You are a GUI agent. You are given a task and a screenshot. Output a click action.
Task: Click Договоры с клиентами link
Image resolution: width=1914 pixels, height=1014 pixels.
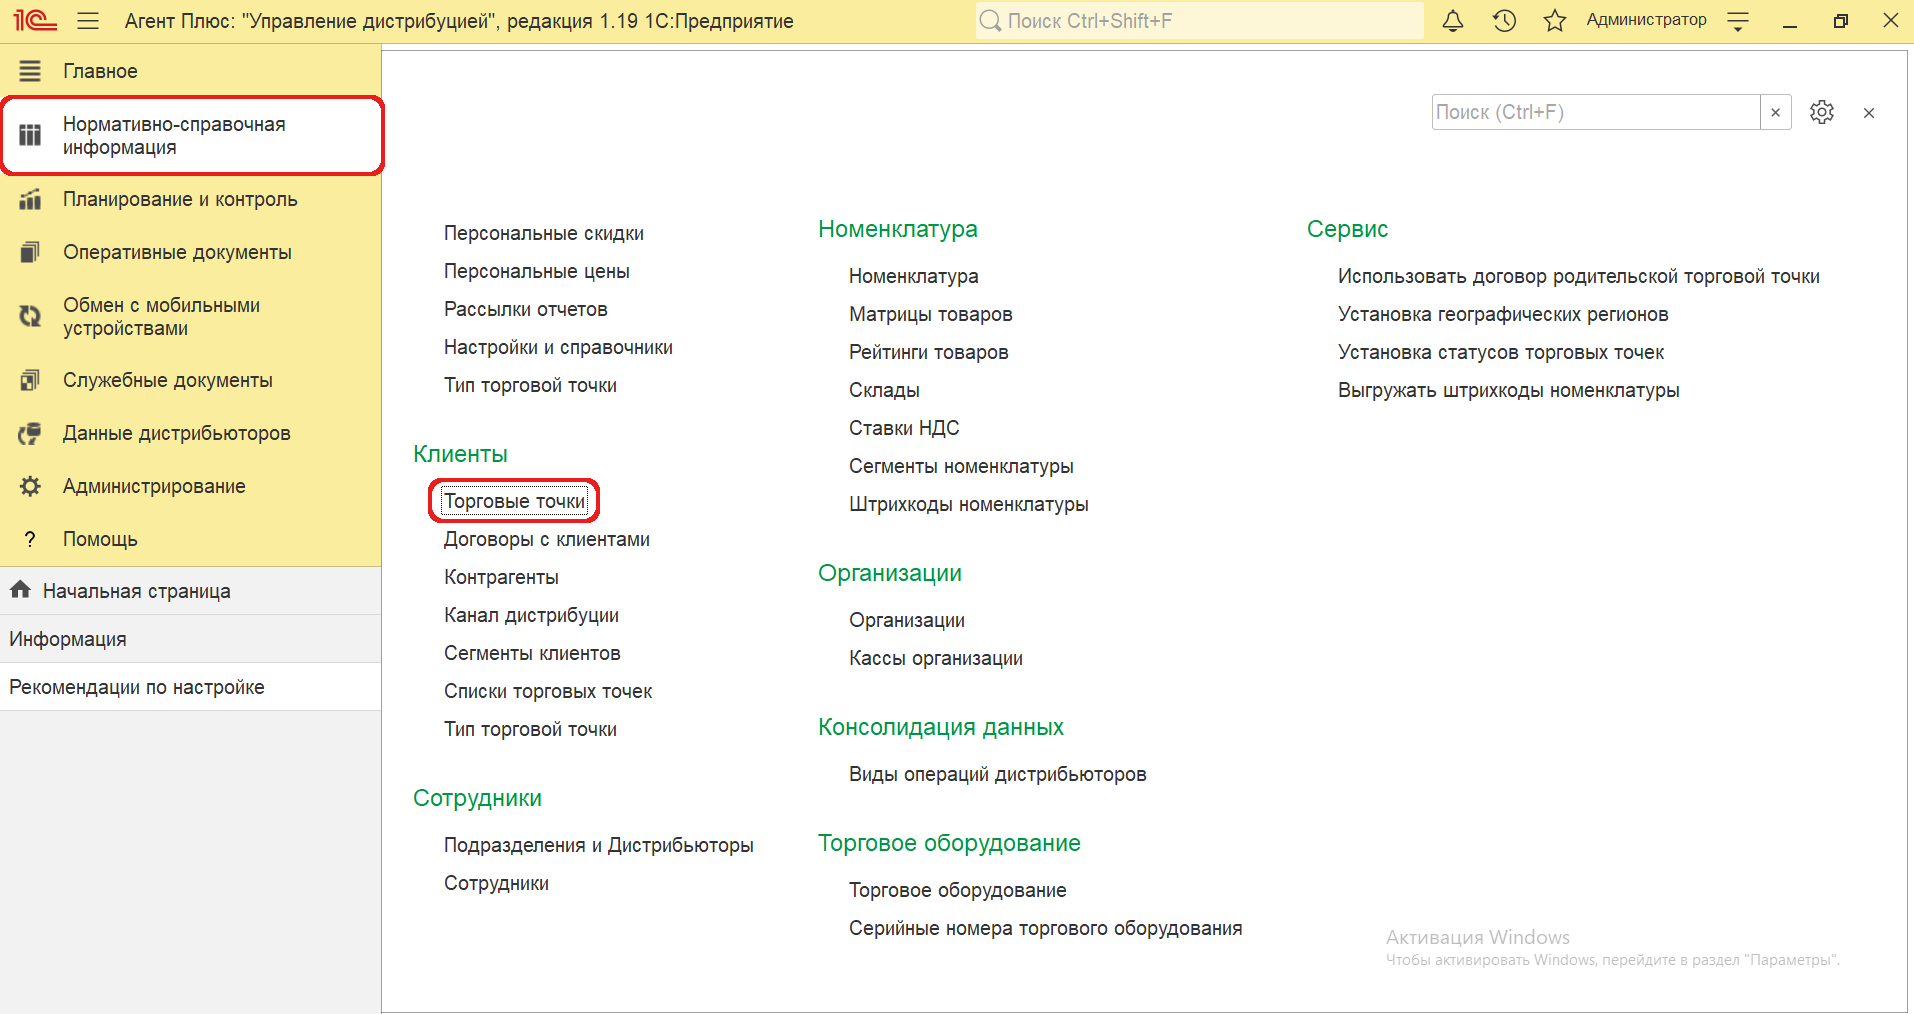point(546,539)
